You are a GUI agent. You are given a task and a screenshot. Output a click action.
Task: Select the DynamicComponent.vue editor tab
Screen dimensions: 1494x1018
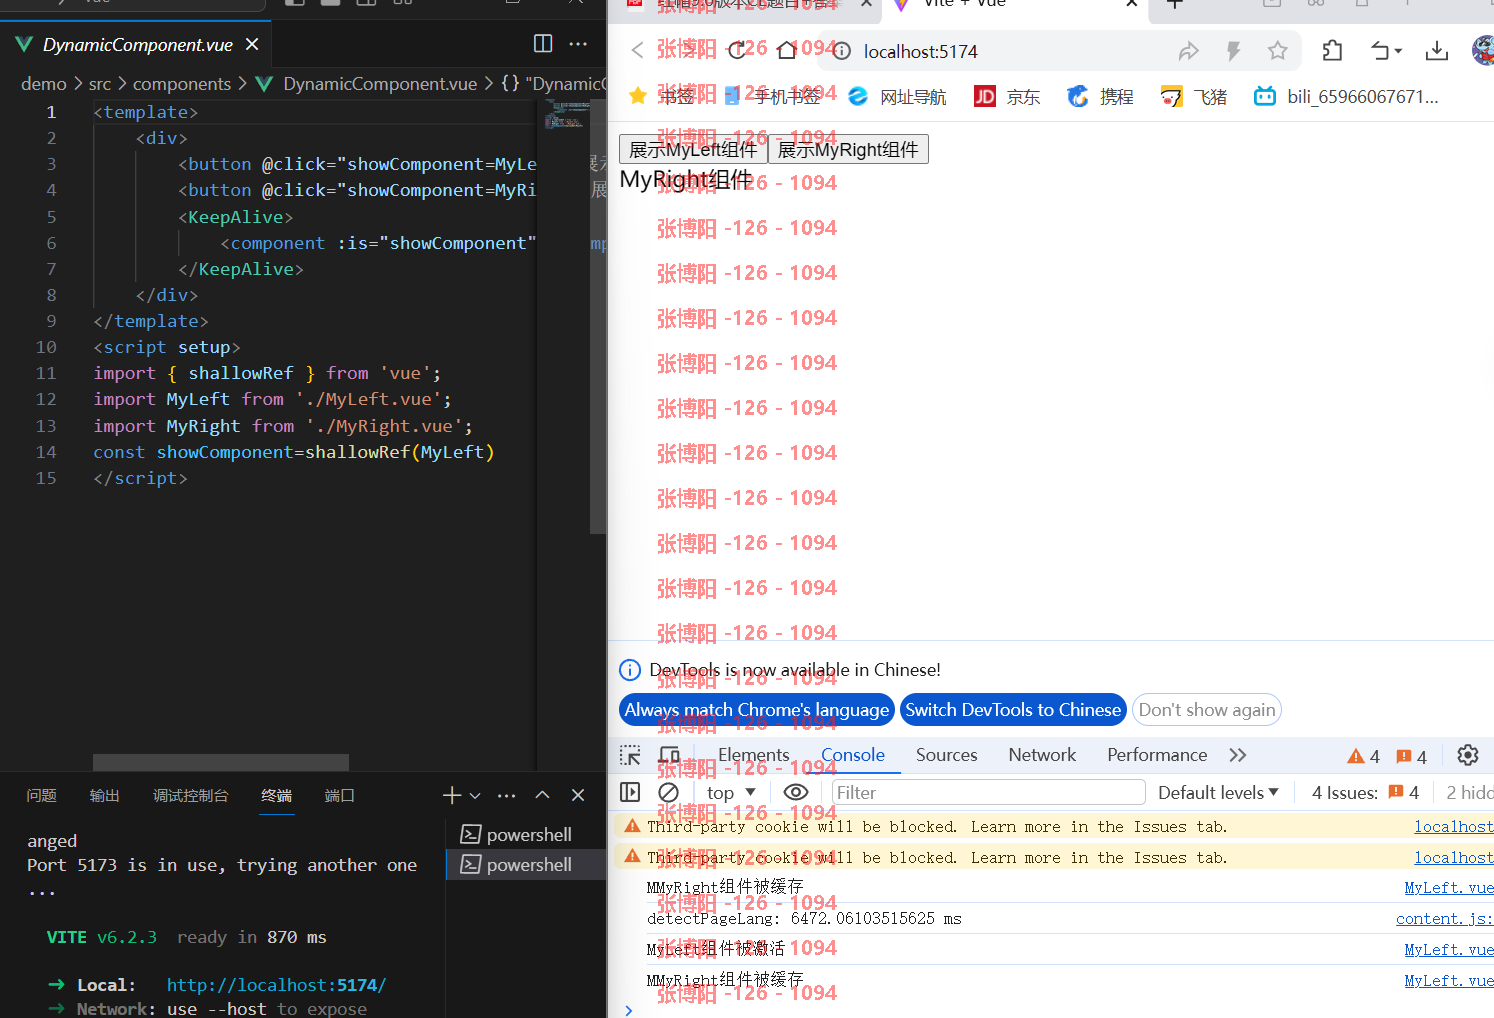coord(137,45)
